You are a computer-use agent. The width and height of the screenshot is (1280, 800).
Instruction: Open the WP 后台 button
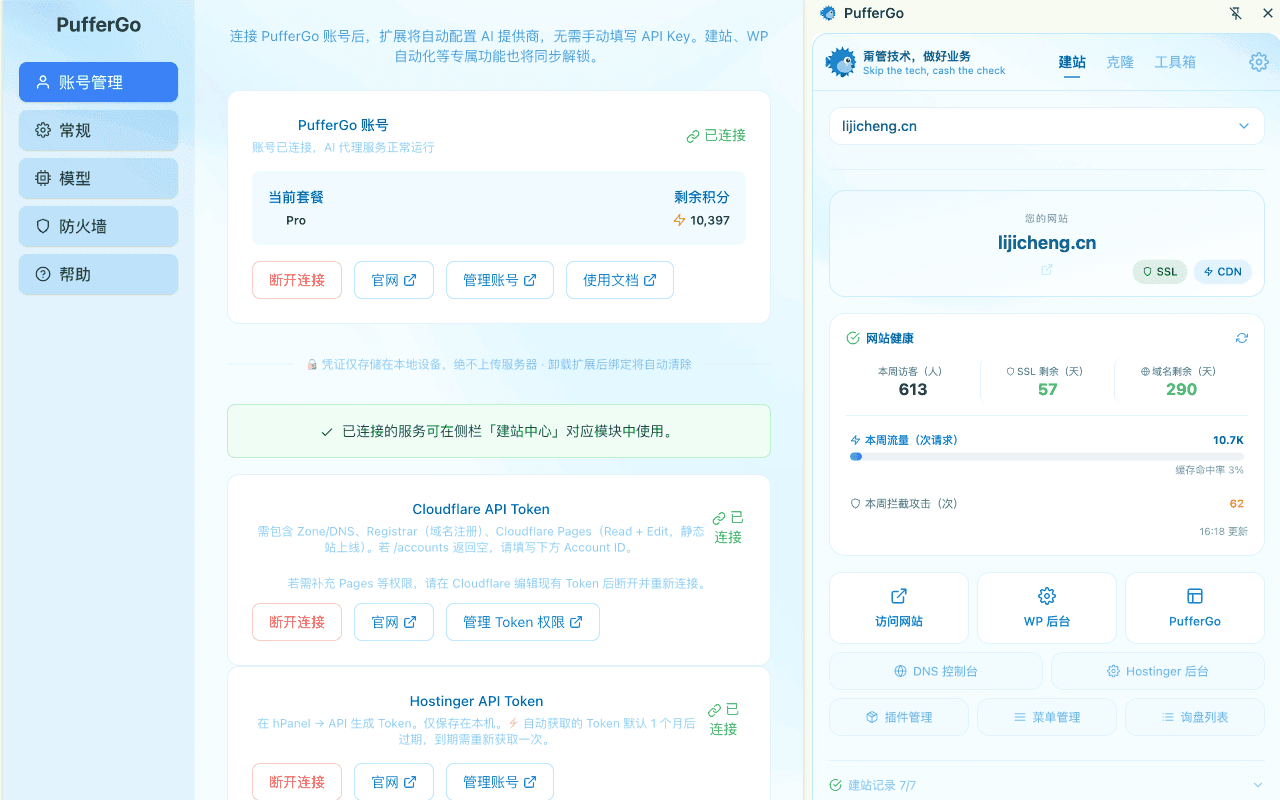click(x=1047, y=608)
